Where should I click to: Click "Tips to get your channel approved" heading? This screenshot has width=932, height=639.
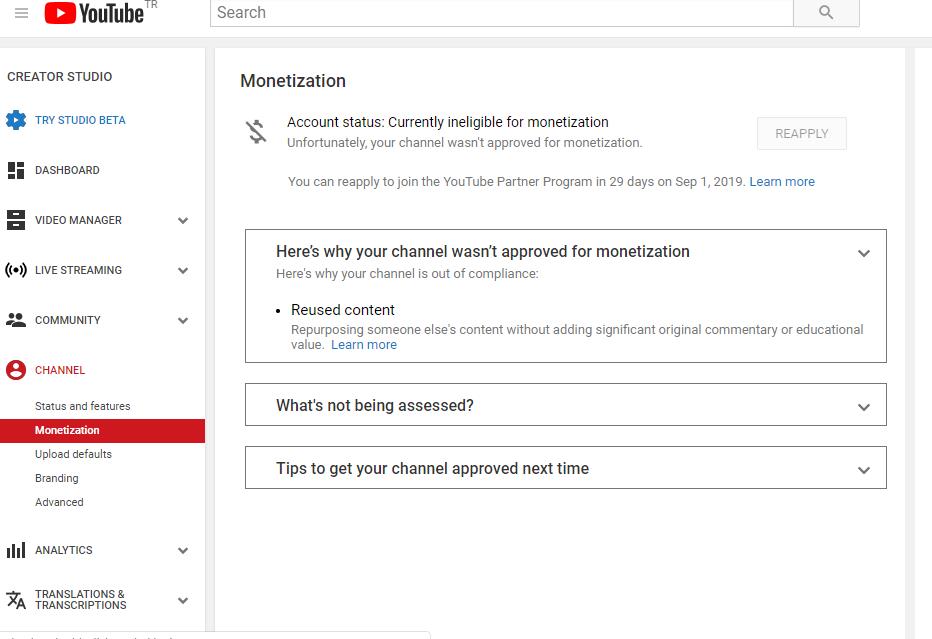pos(432,468)
